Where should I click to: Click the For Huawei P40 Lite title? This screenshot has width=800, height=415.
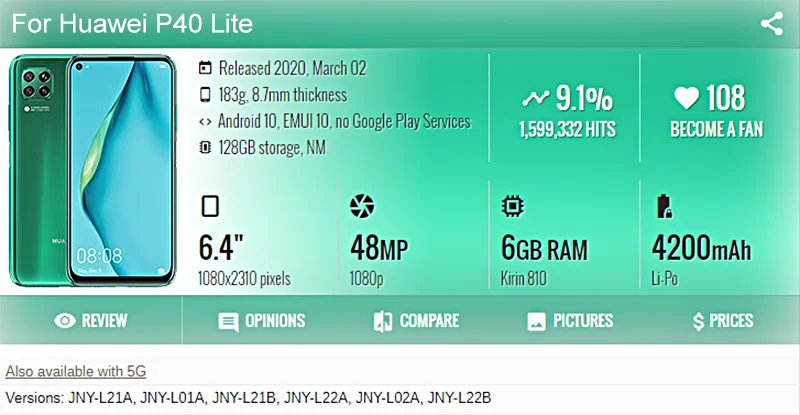tap(132, 23)
